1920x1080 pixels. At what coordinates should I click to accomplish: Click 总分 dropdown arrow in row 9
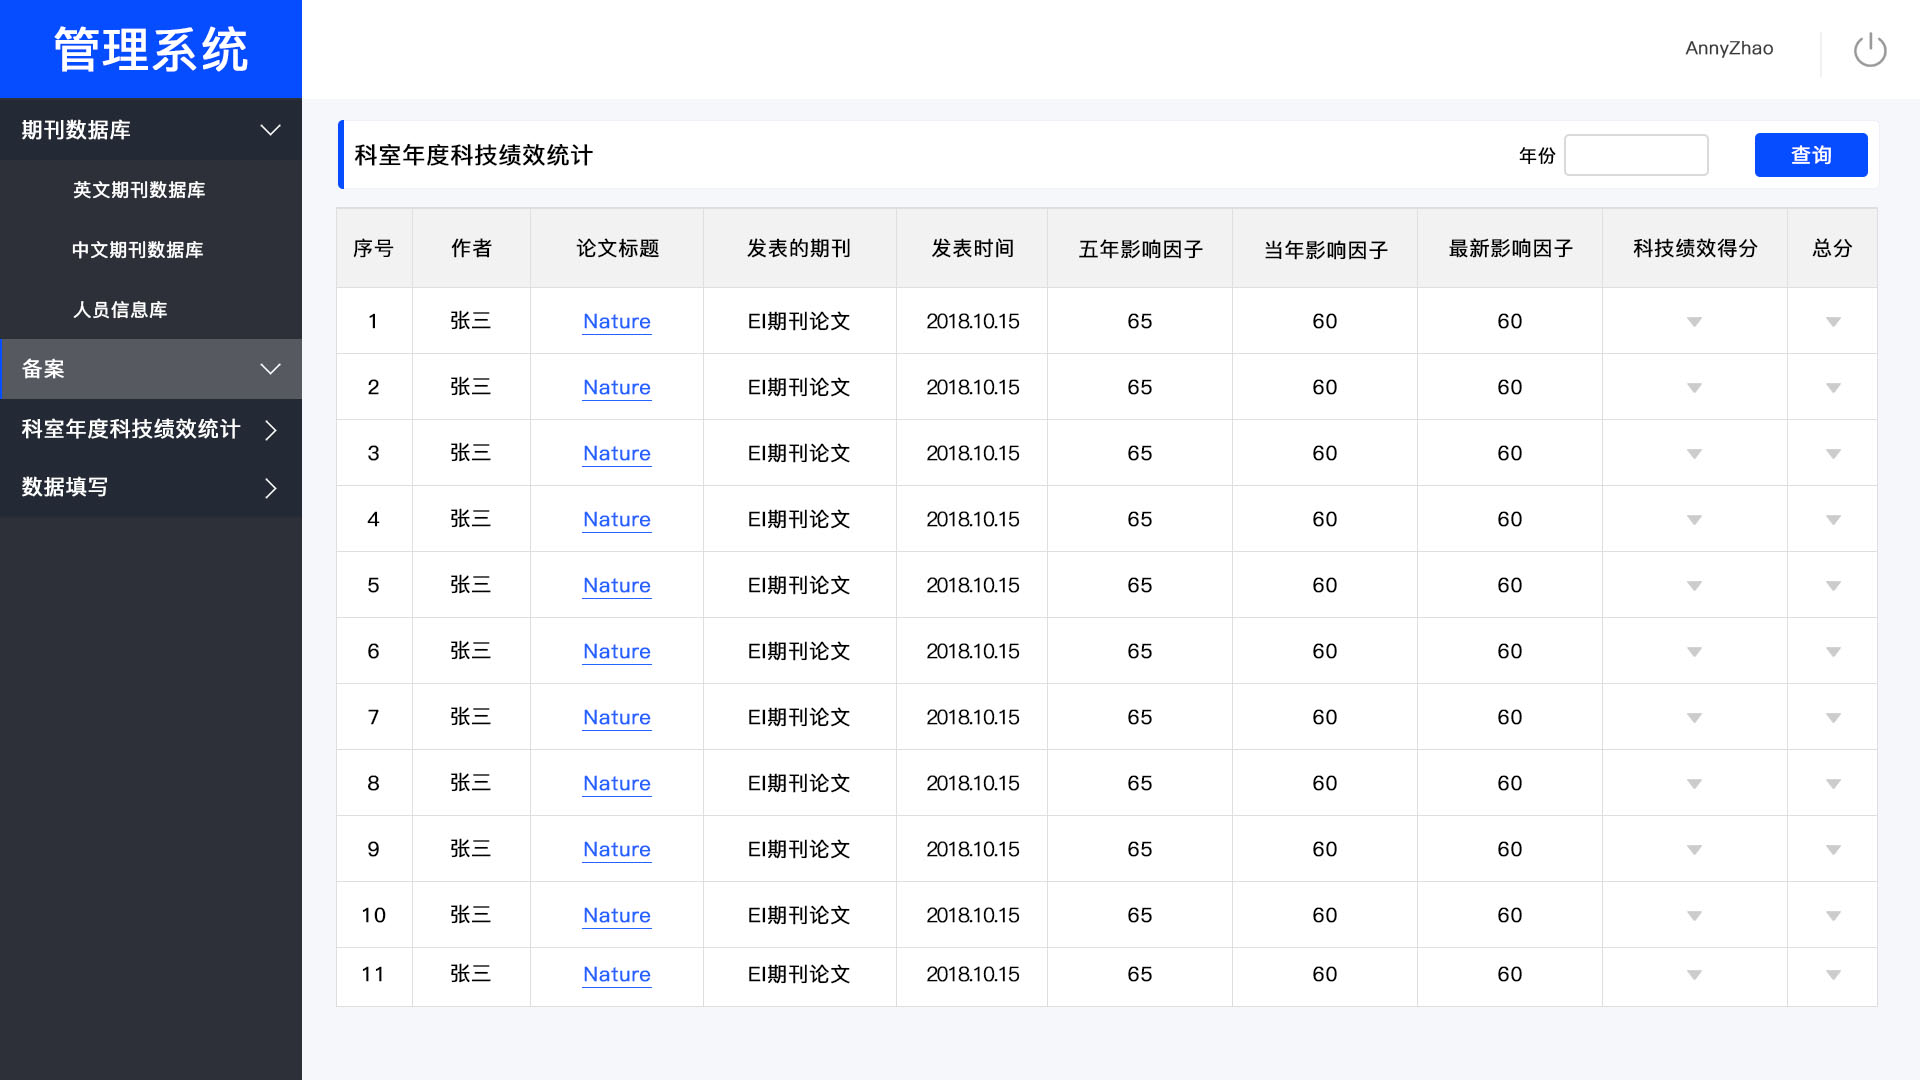tap(1832, 850)
